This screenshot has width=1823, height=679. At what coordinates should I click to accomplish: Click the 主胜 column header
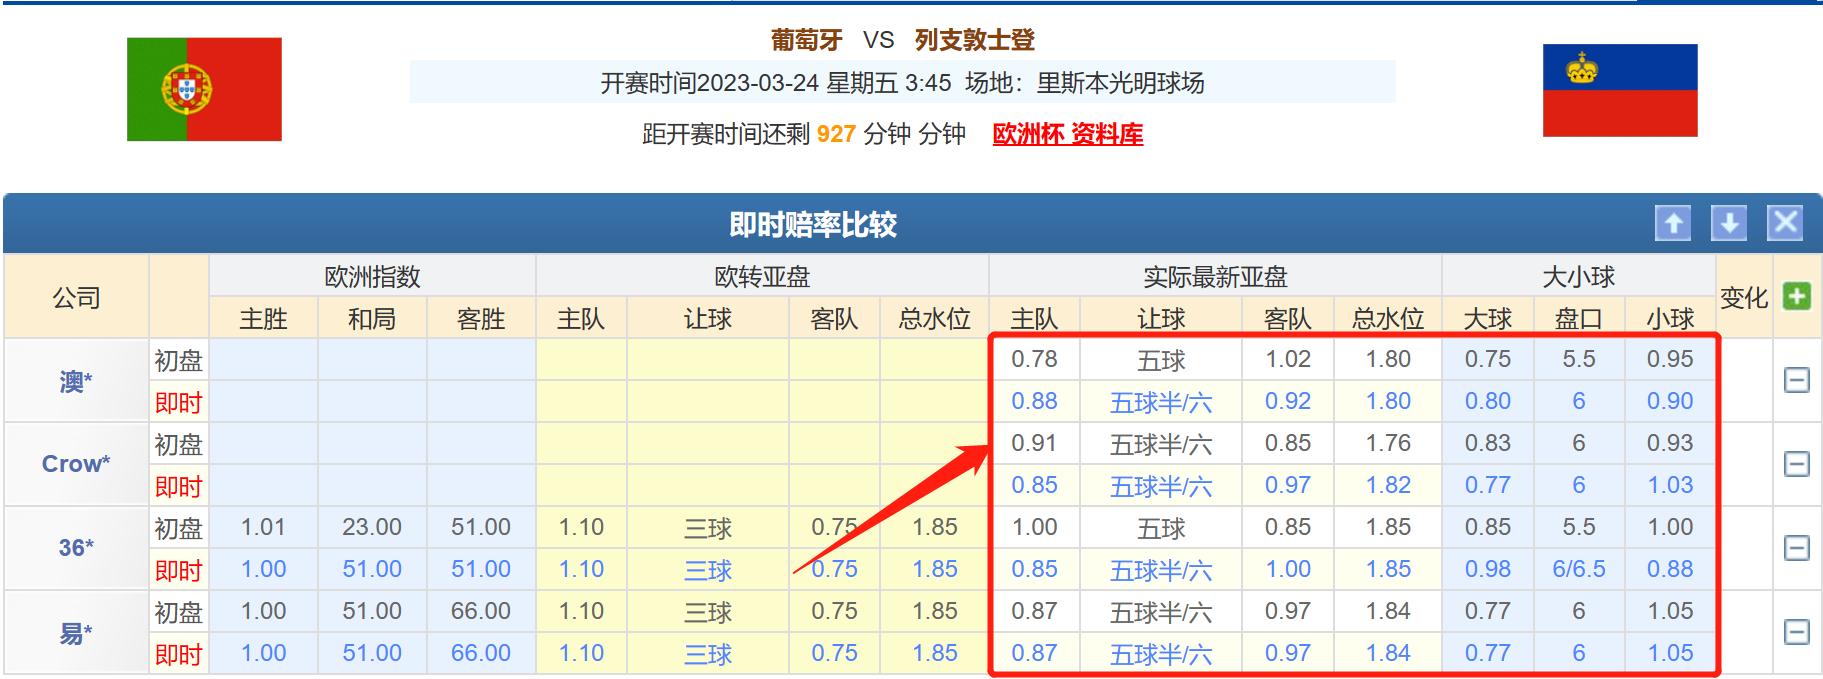[263, 319]
